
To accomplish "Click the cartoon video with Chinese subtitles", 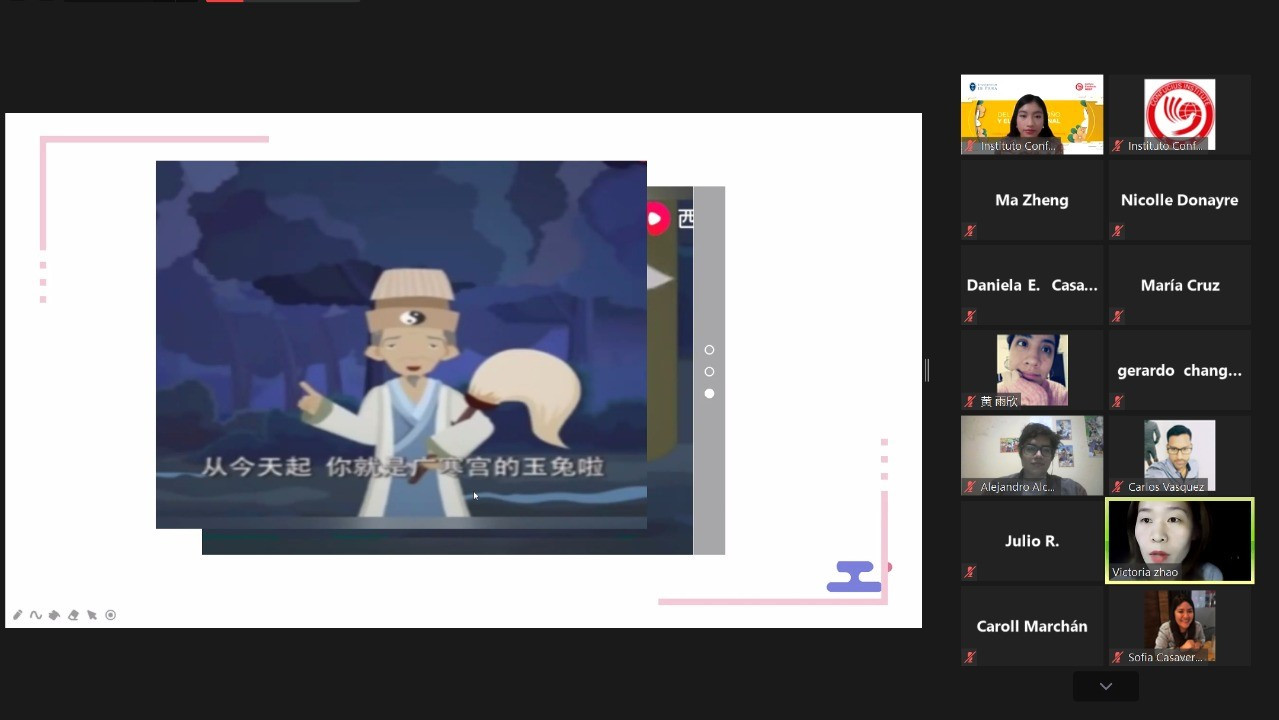I will pos(401,344).
